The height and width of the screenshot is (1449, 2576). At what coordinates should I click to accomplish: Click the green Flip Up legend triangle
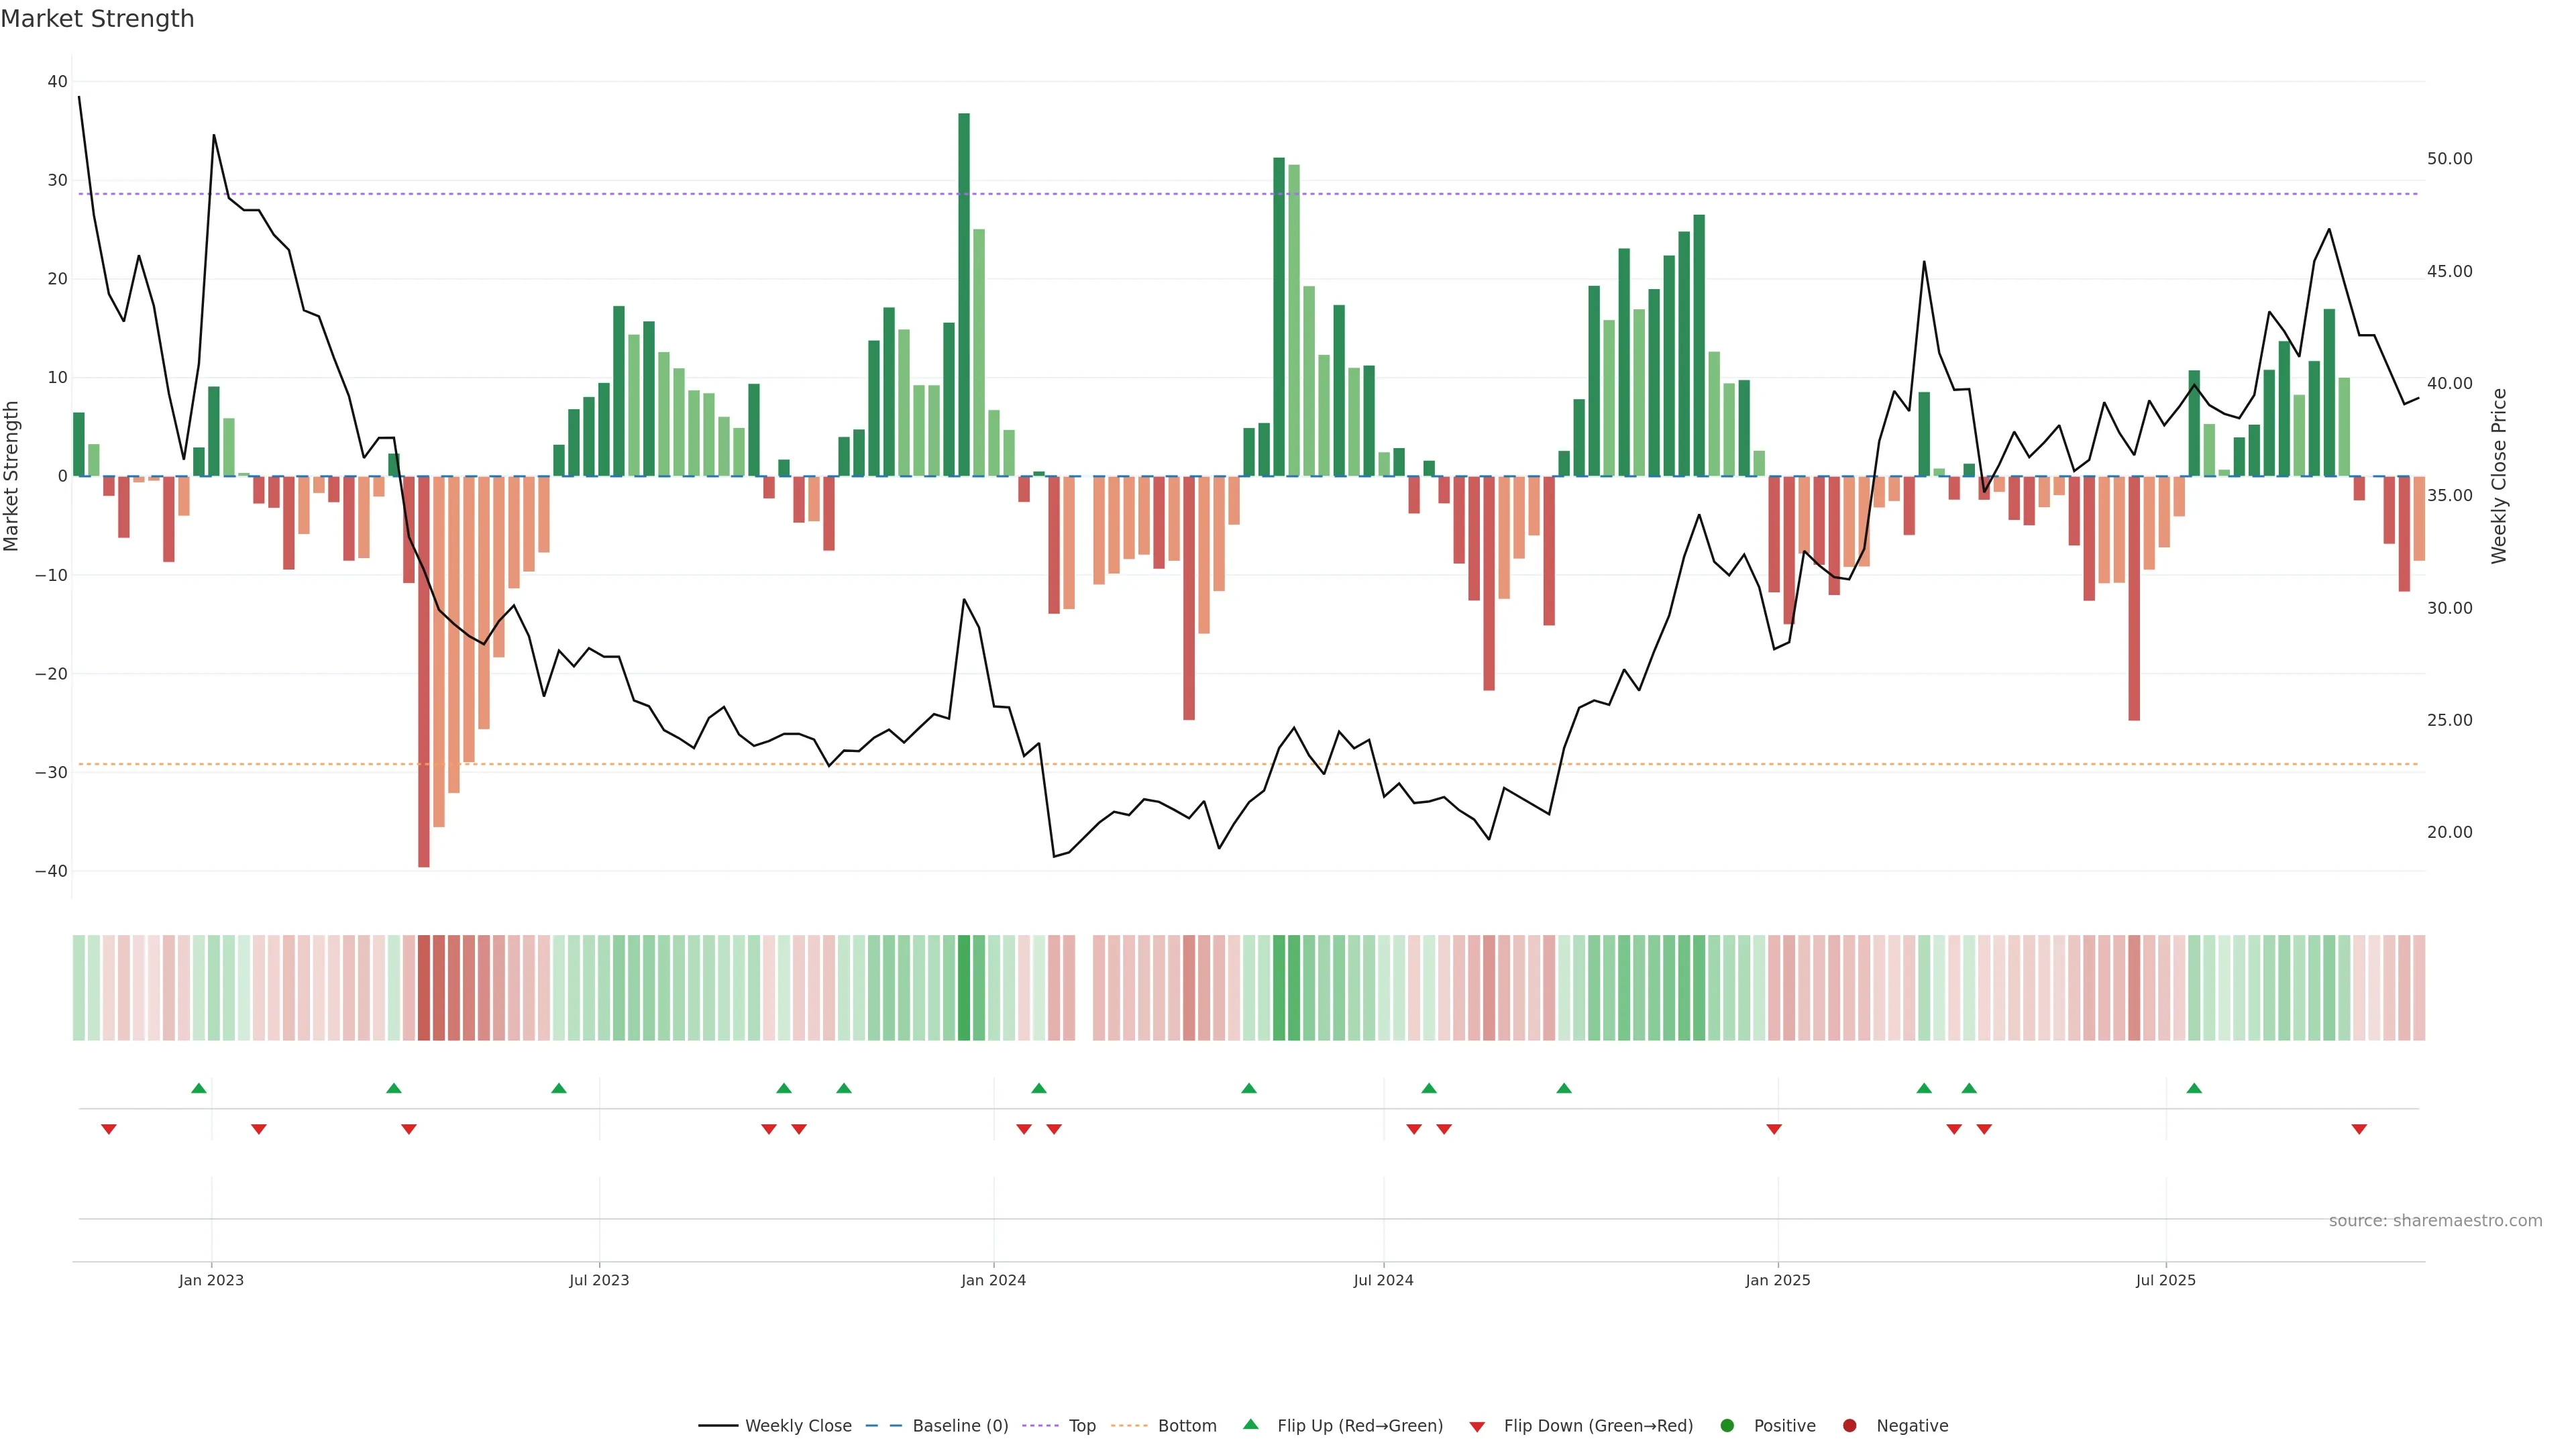1250,1424
